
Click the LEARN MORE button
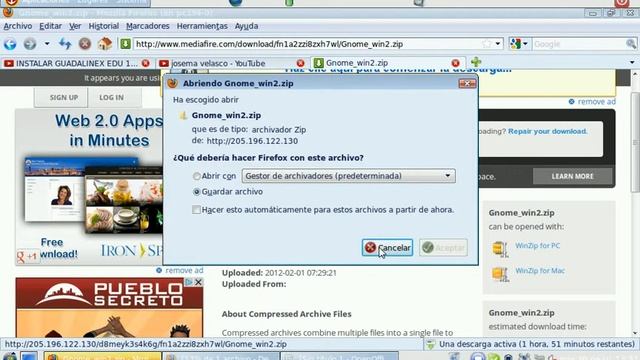pyautogui.click(x=573, y=176)
